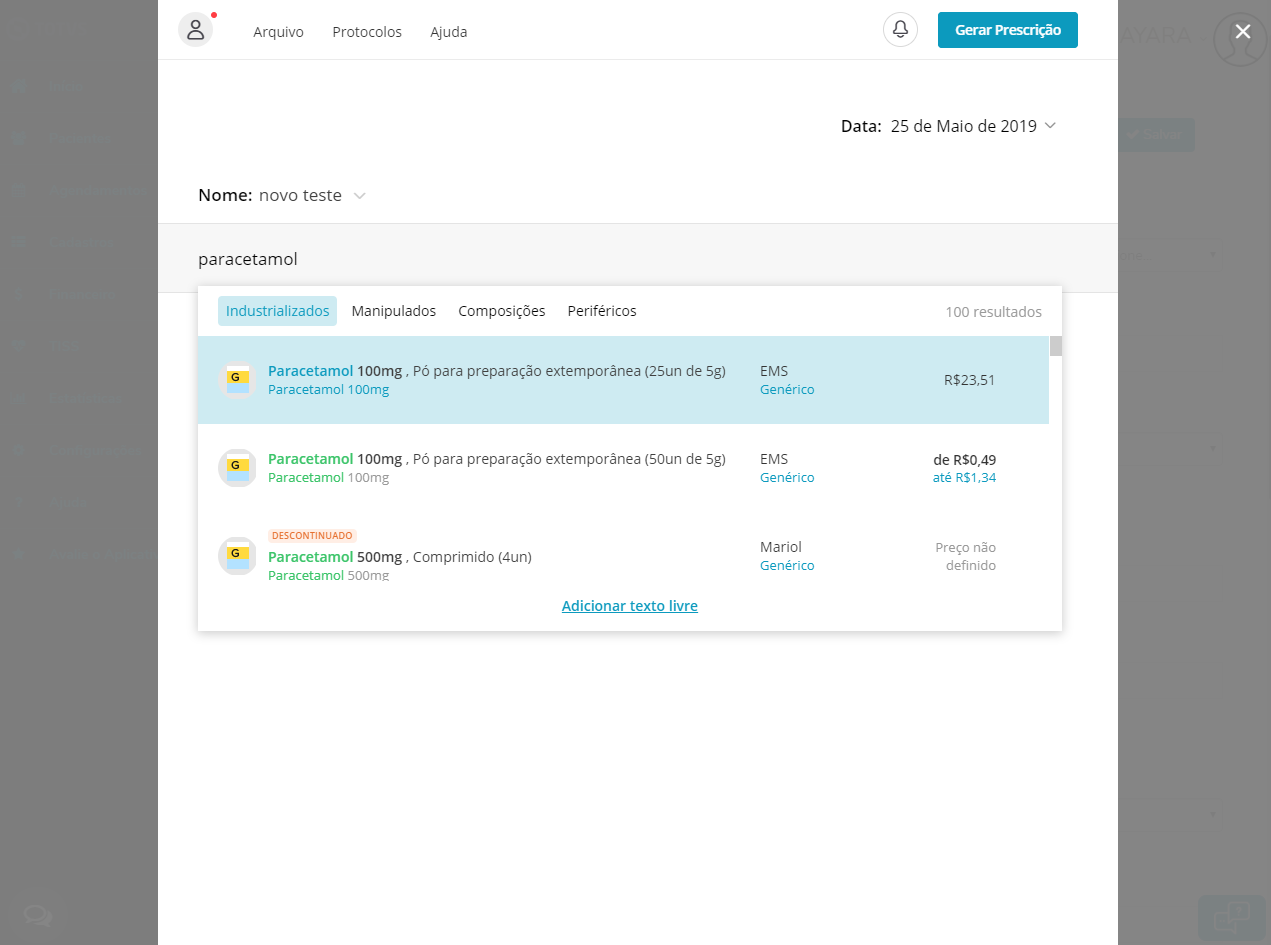Open the notifications bell

click(x=900, y=30)
